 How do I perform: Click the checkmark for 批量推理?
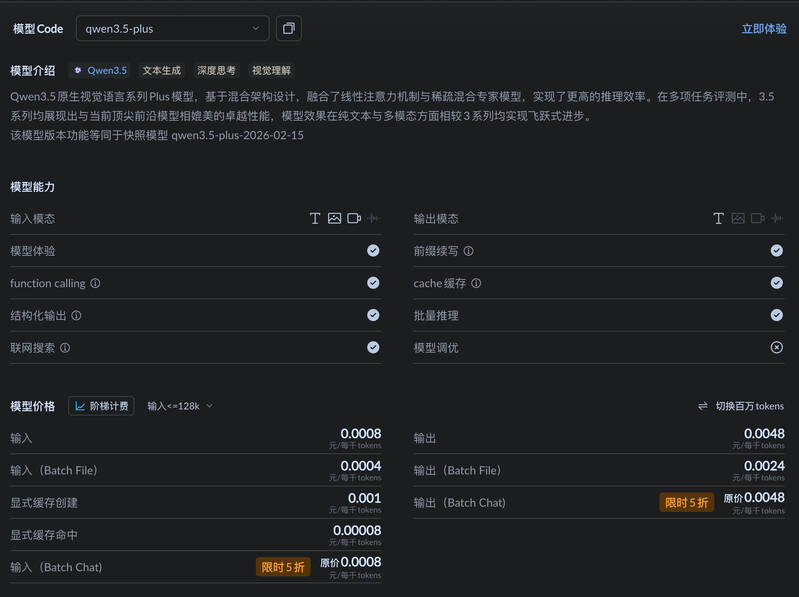(776, 315)
